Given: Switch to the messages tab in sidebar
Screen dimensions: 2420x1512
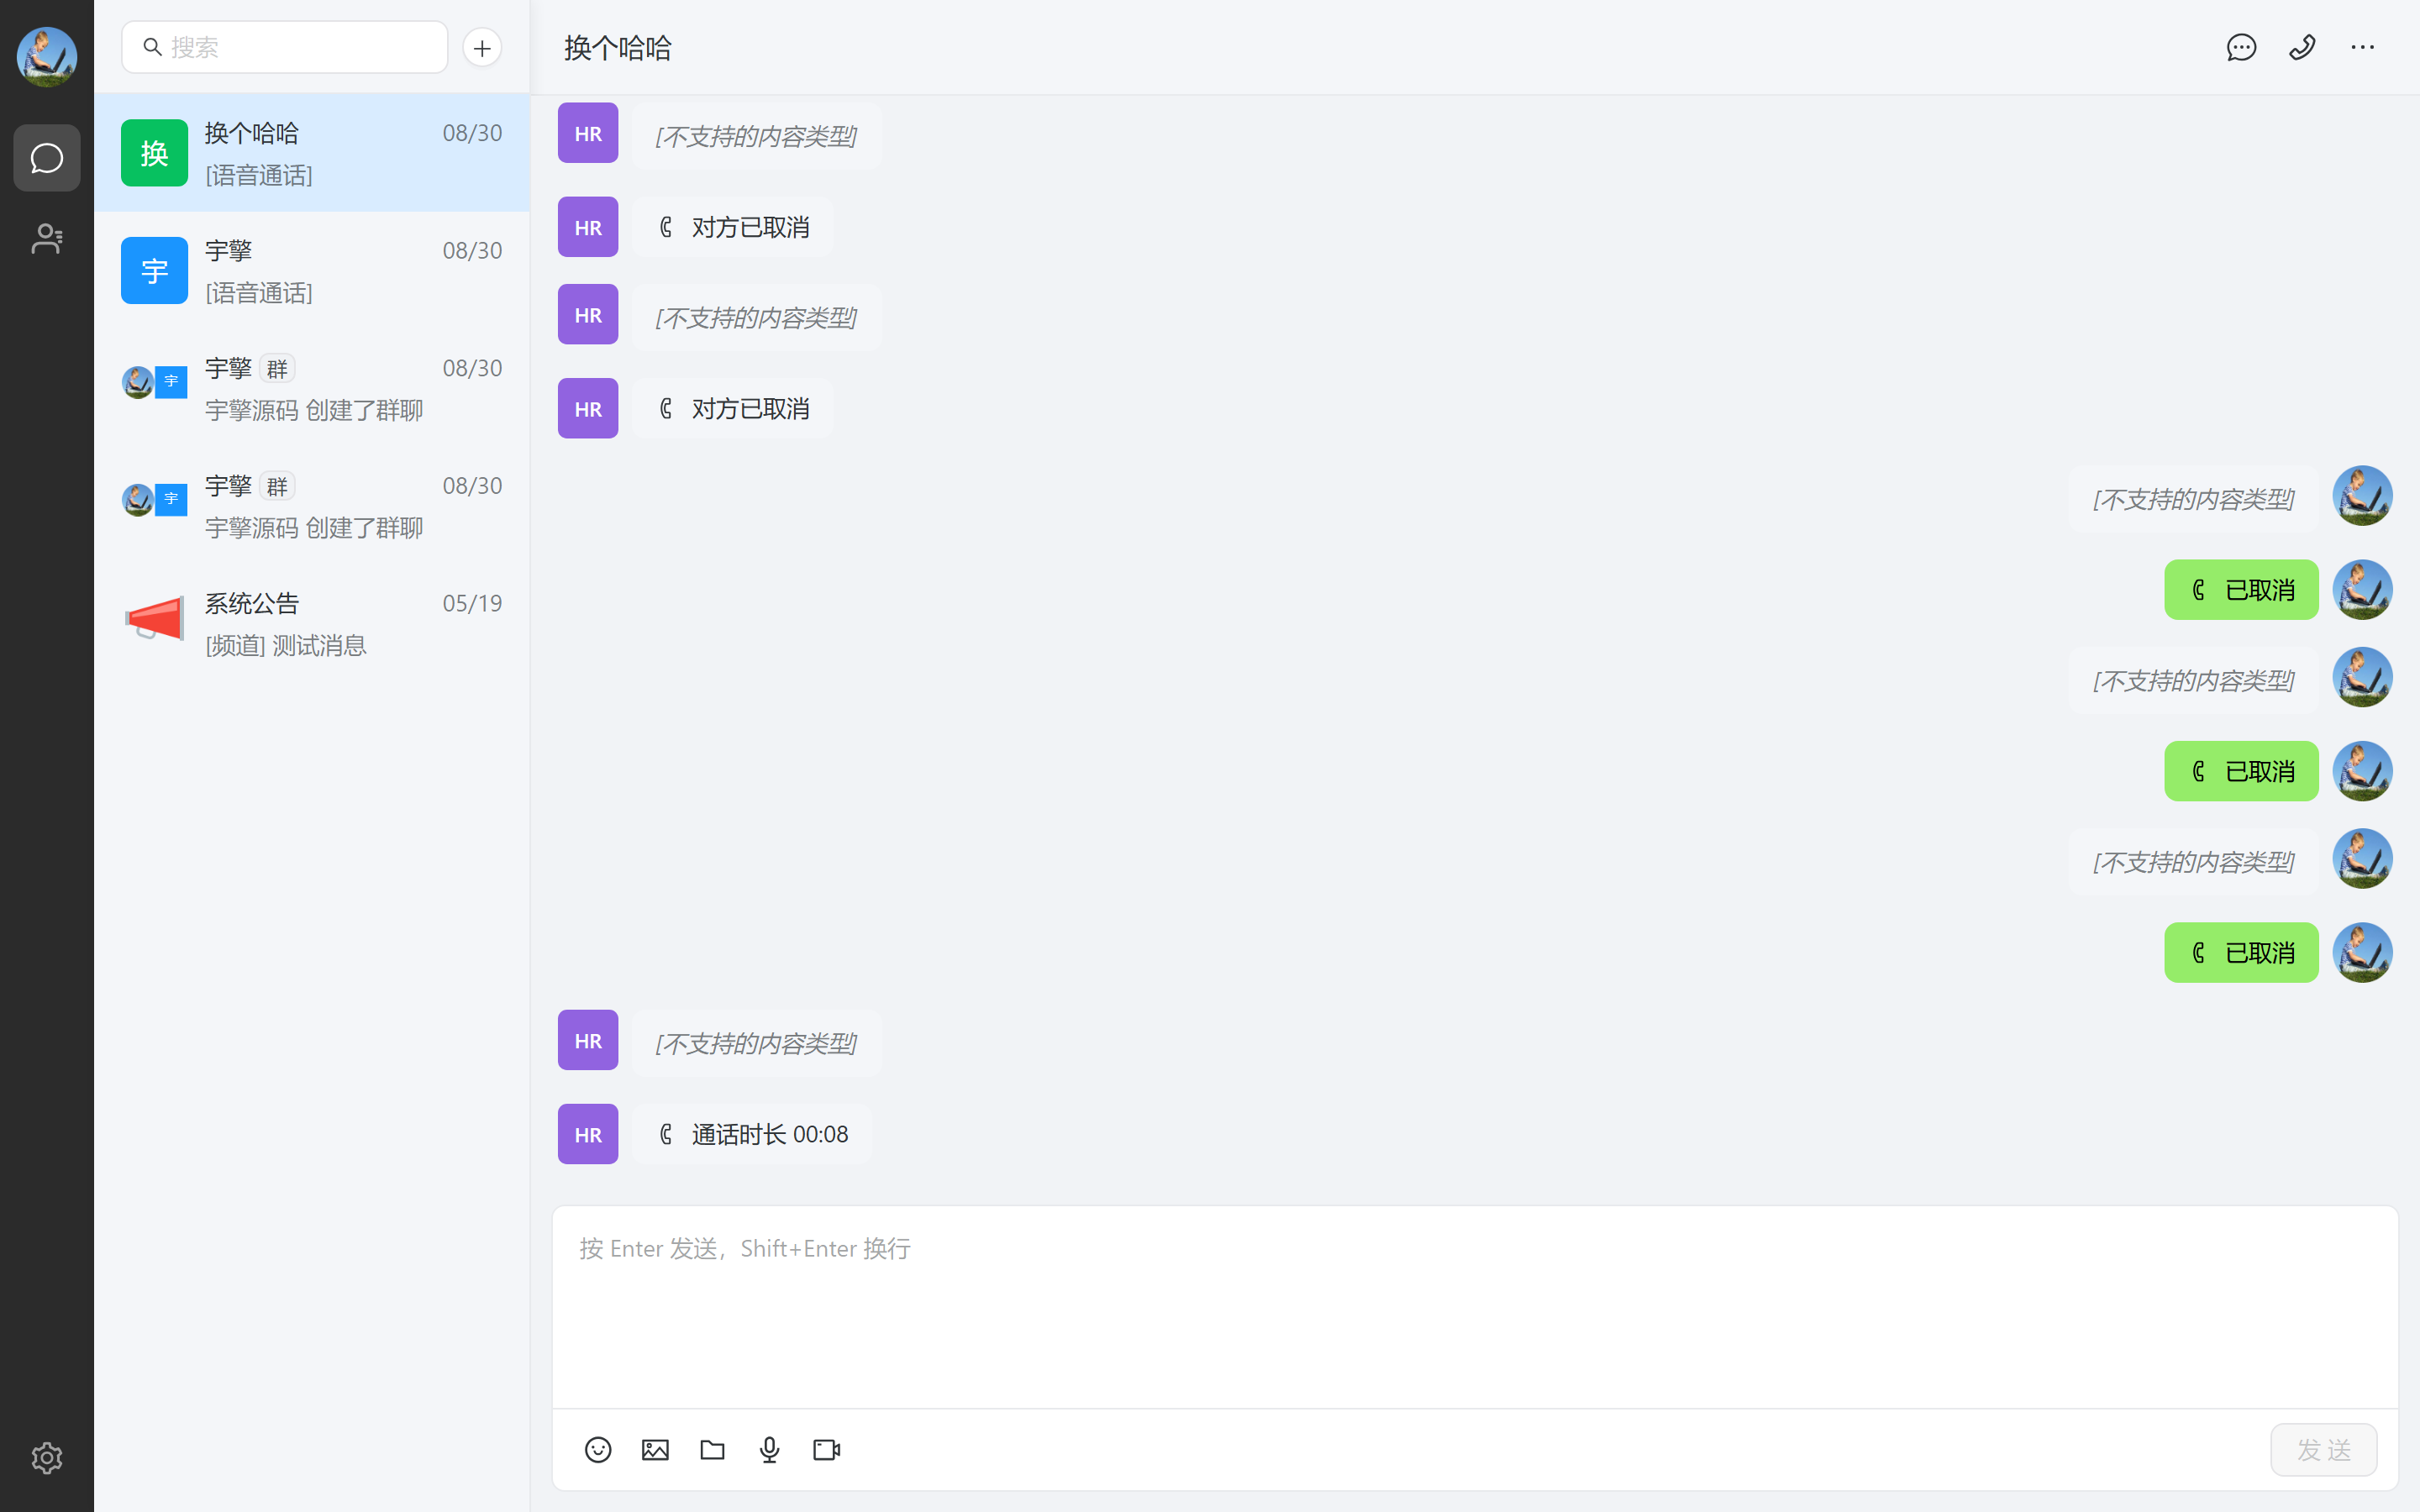Looking at the screenshot, I should (x=47, y=158).
